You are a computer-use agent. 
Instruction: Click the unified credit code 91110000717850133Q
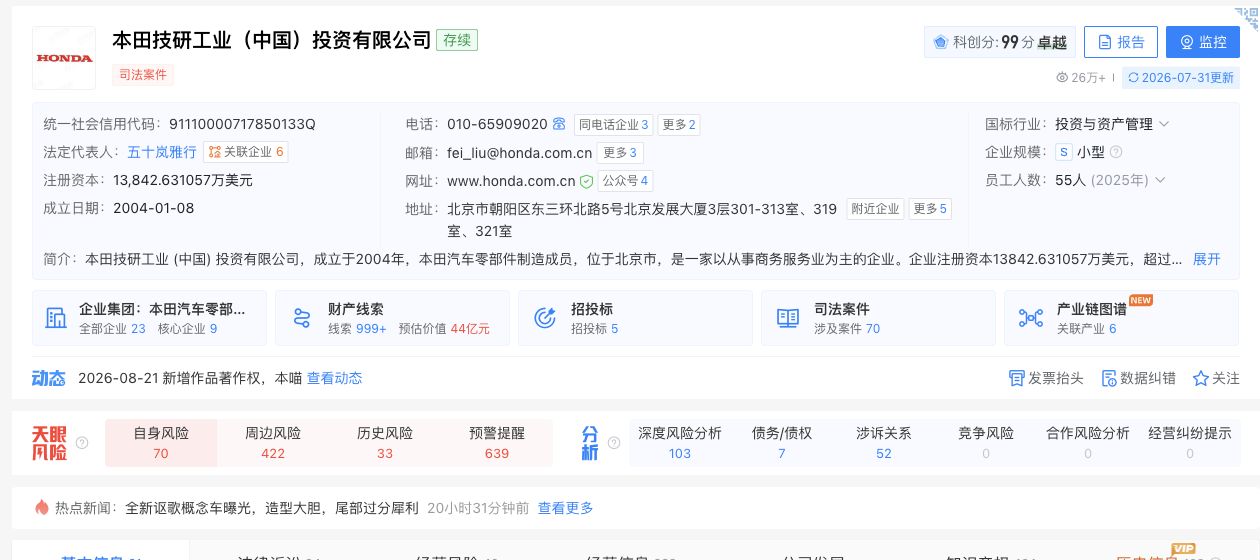[x=242, y=124]
